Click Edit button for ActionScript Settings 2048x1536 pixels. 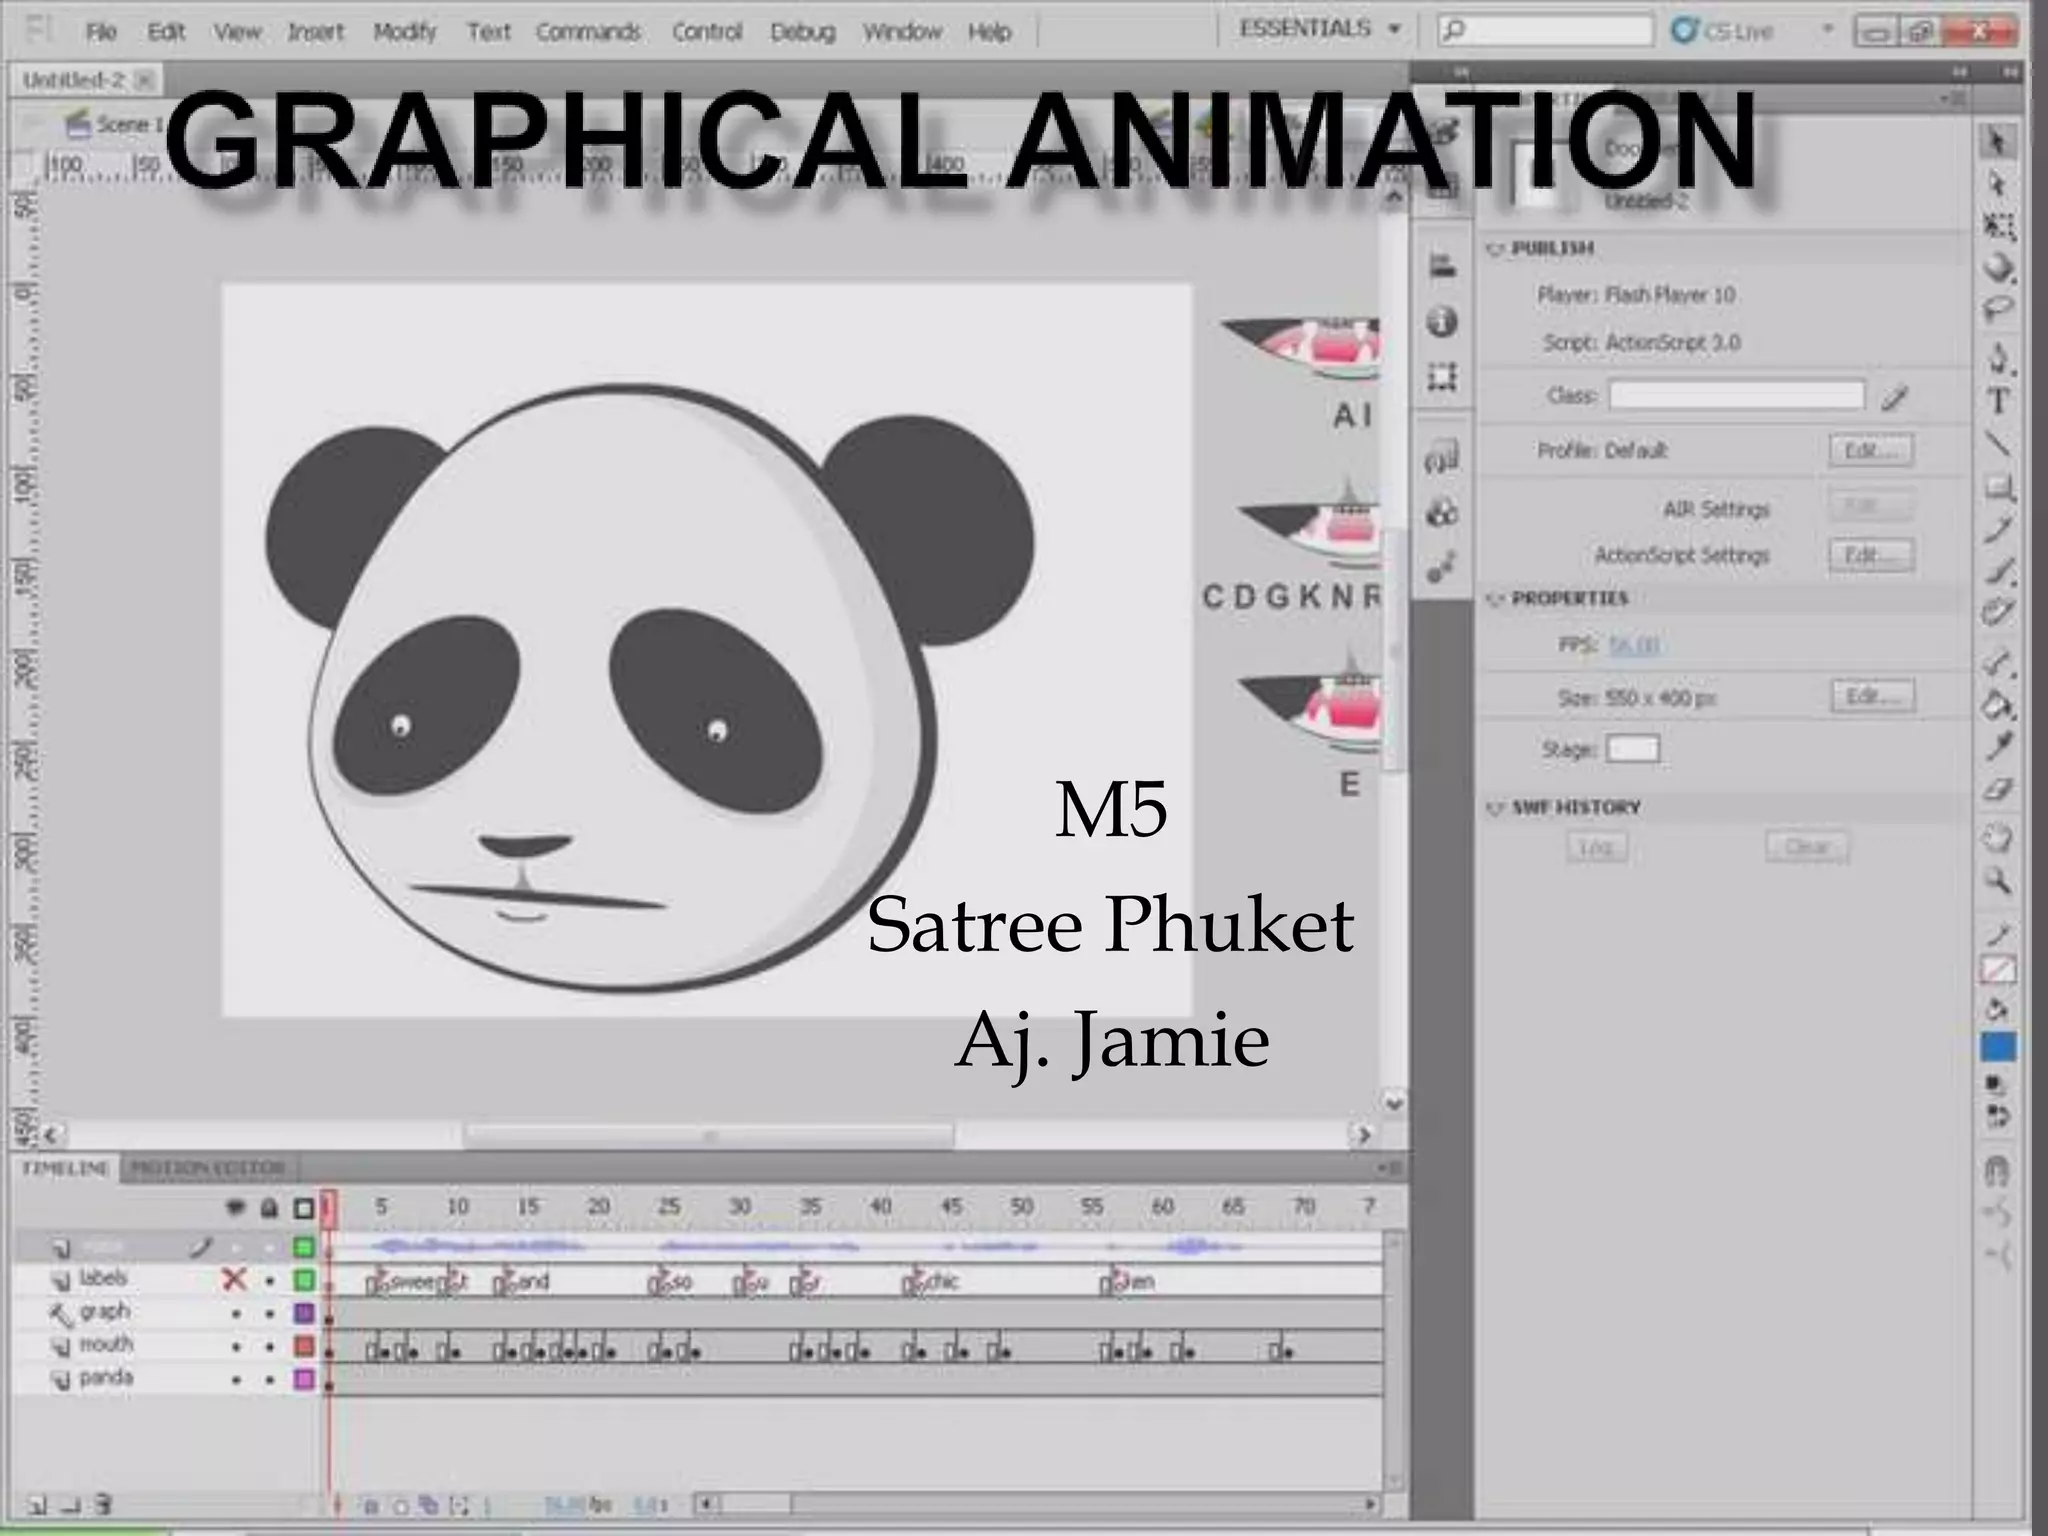coord(1871,555)
